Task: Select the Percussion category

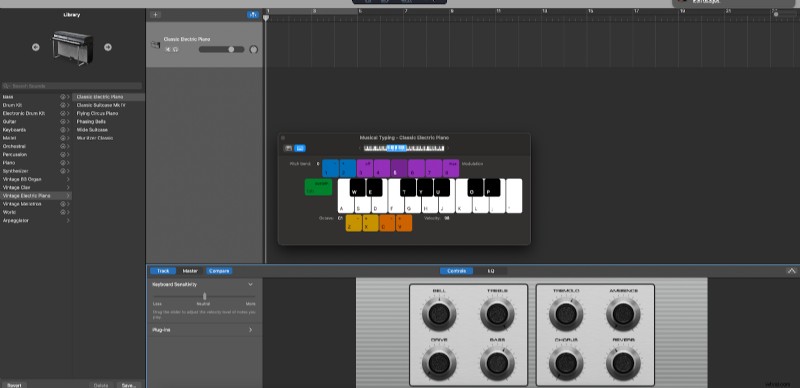Action: pos(35,154)
